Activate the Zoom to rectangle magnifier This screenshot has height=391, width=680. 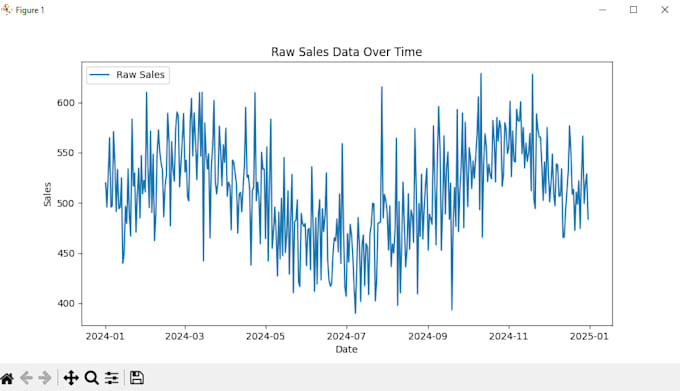(x=92, y=378)
